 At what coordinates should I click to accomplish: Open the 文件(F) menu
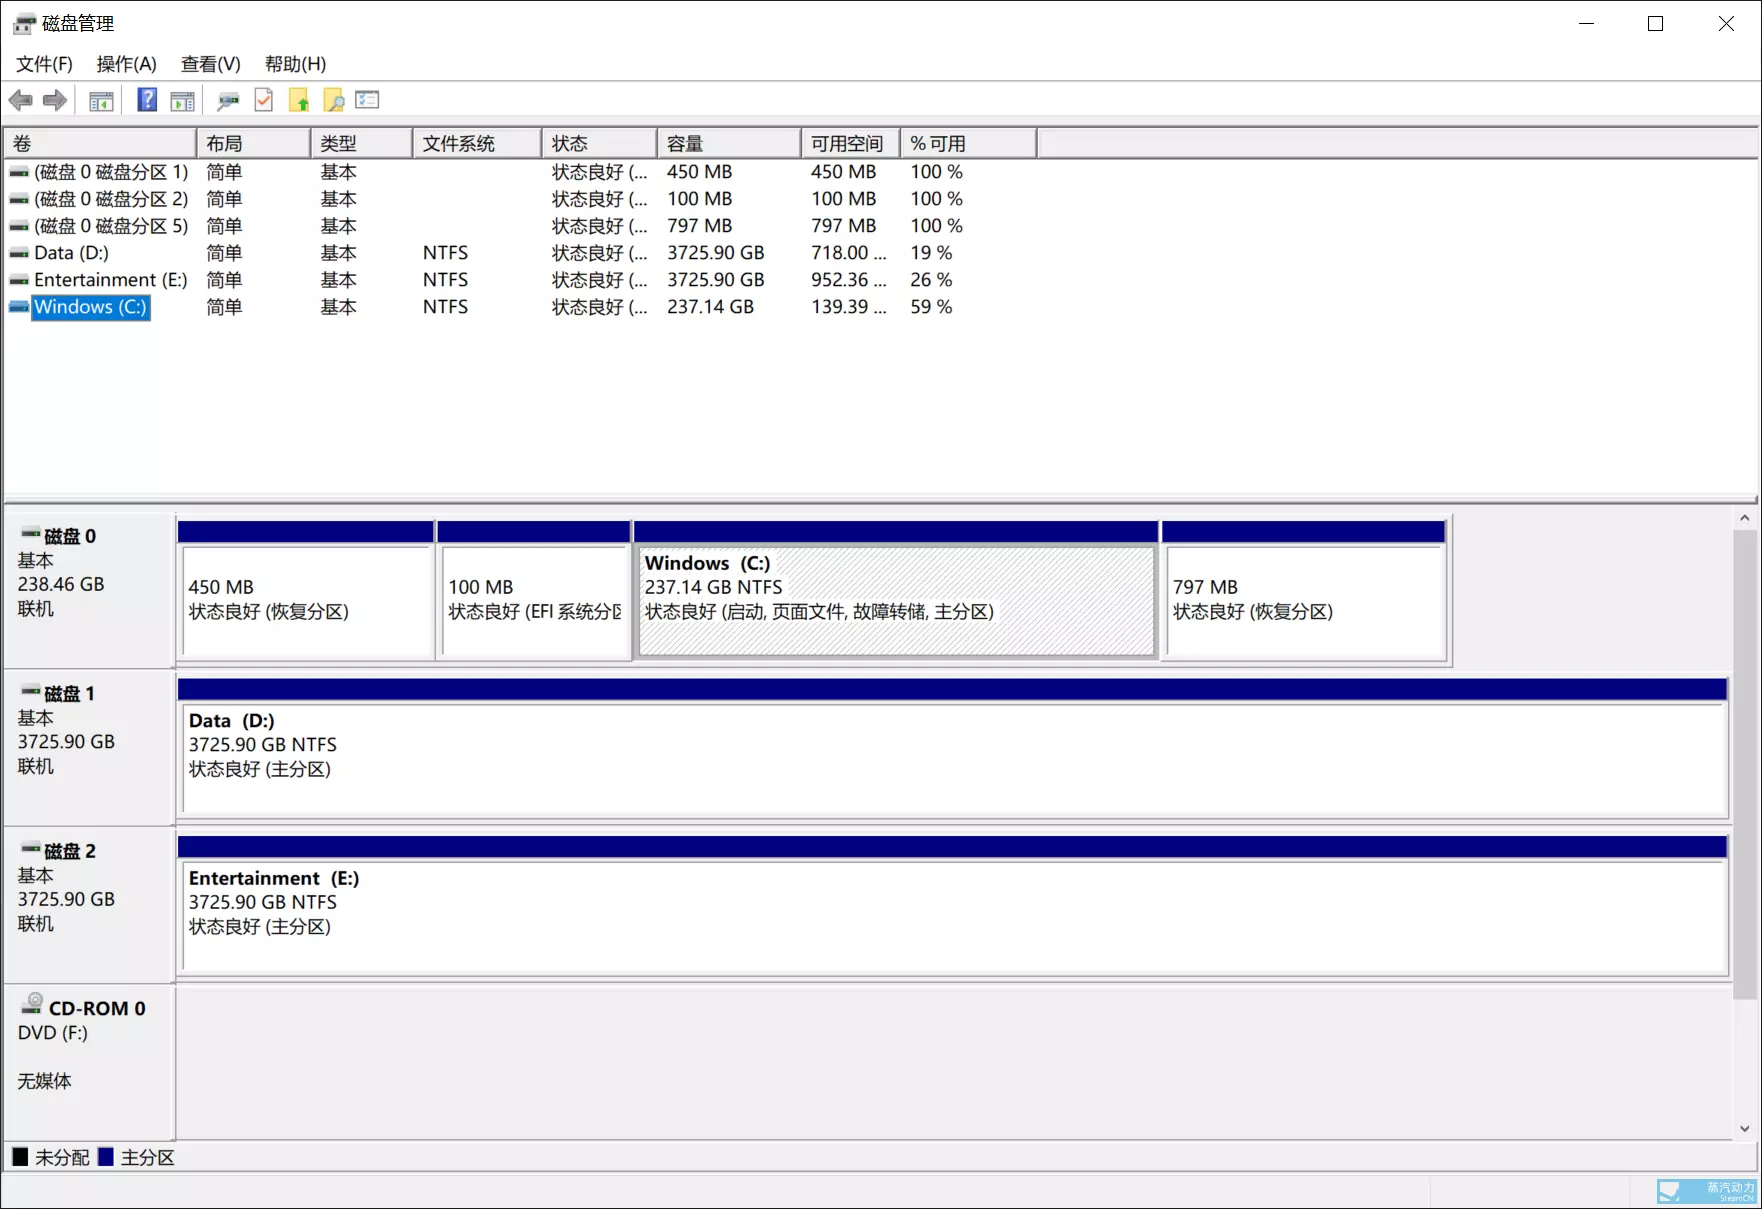[x=44, y=64]
